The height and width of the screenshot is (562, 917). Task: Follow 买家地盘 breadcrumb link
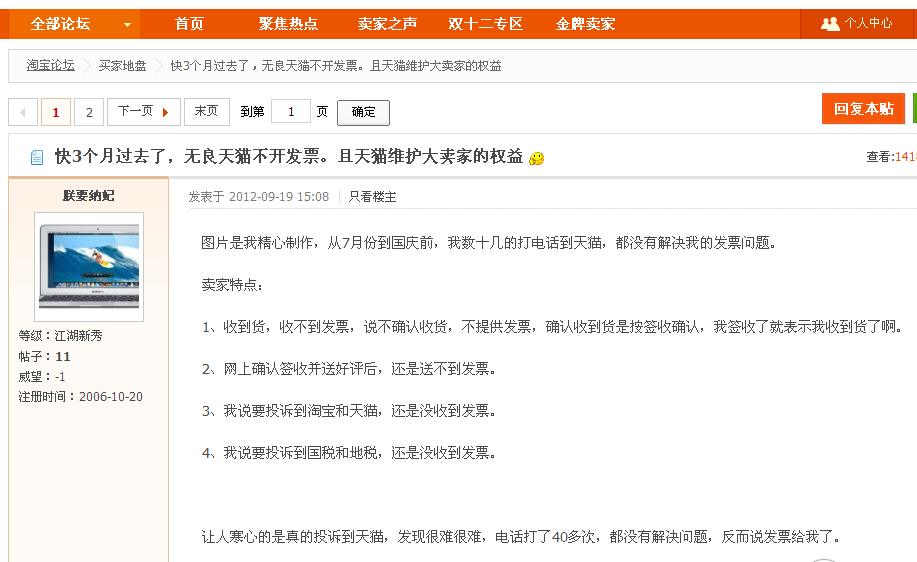(122, 65)
